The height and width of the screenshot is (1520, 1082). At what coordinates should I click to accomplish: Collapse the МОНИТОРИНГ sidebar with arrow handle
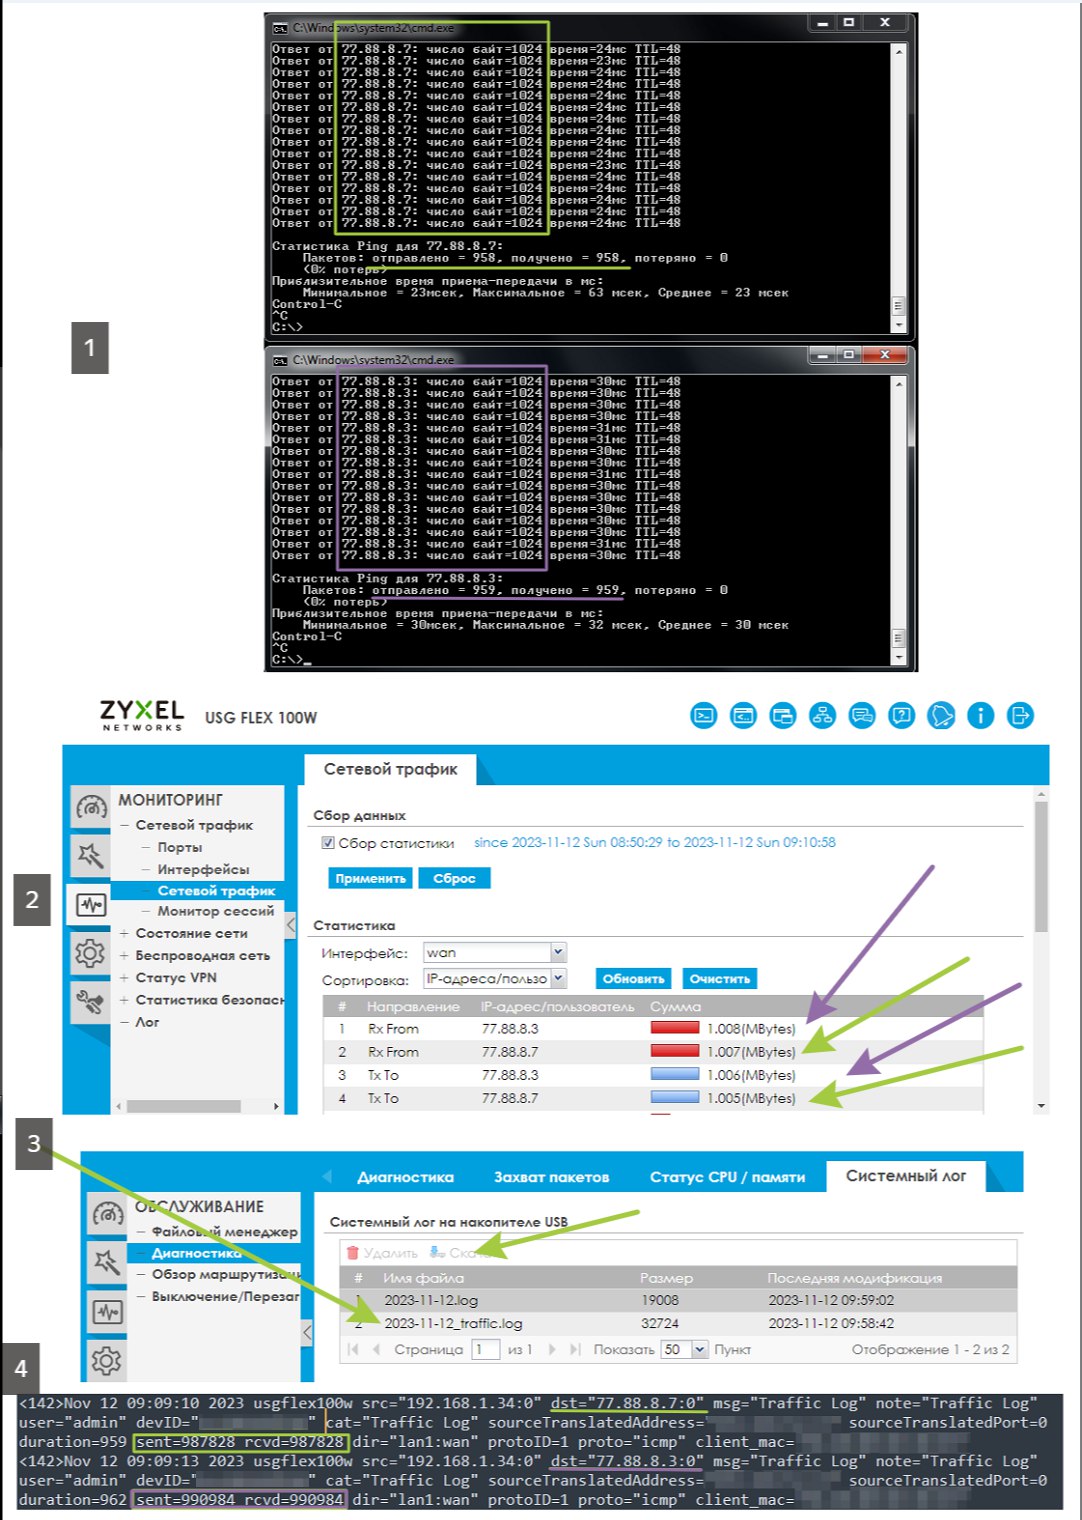[x=291, y=925]
